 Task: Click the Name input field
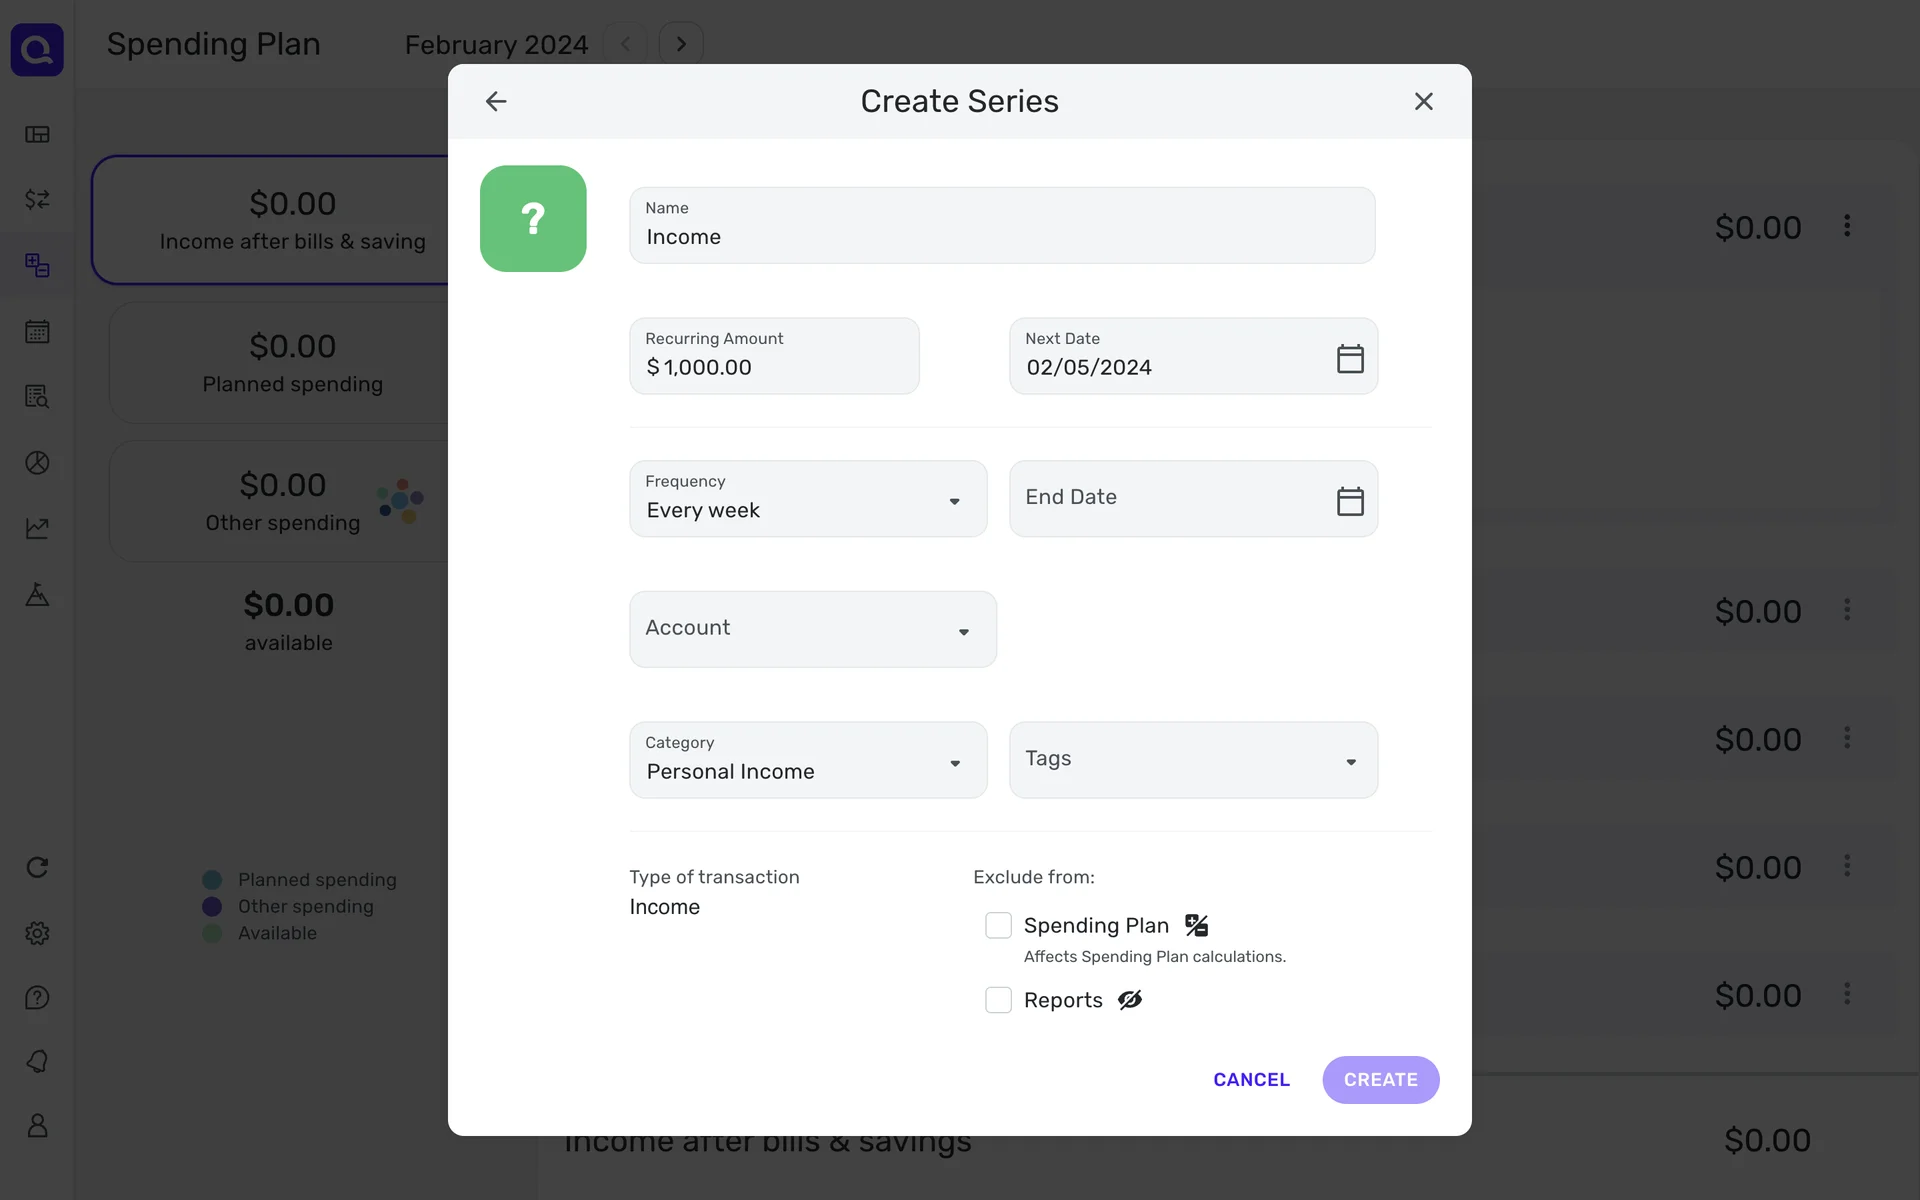coord(1001,226)
